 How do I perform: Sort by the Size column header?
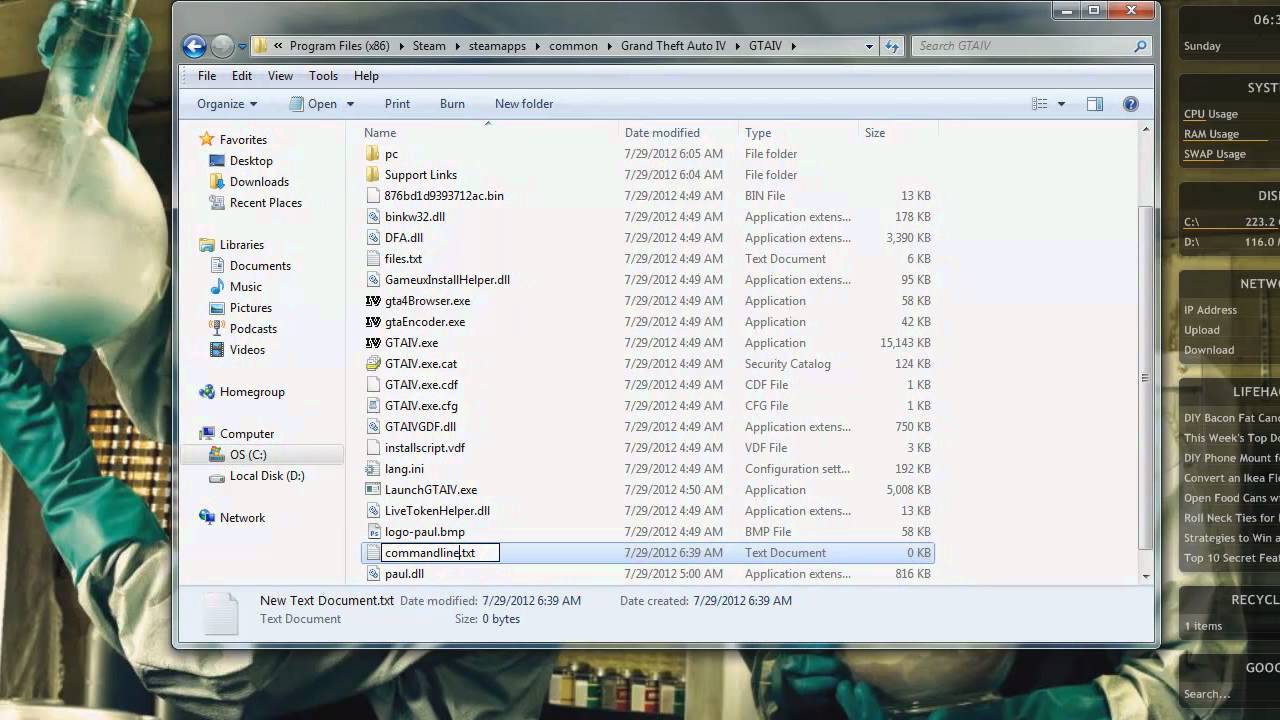pyautogui.click(x=899, y=133)
